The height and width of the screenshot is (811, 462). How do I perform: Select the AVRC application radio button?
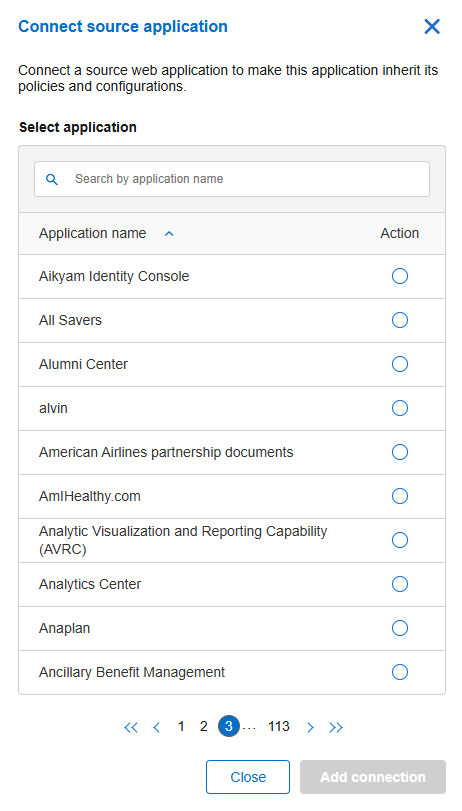pyautogui.click(x=399, y=540)
